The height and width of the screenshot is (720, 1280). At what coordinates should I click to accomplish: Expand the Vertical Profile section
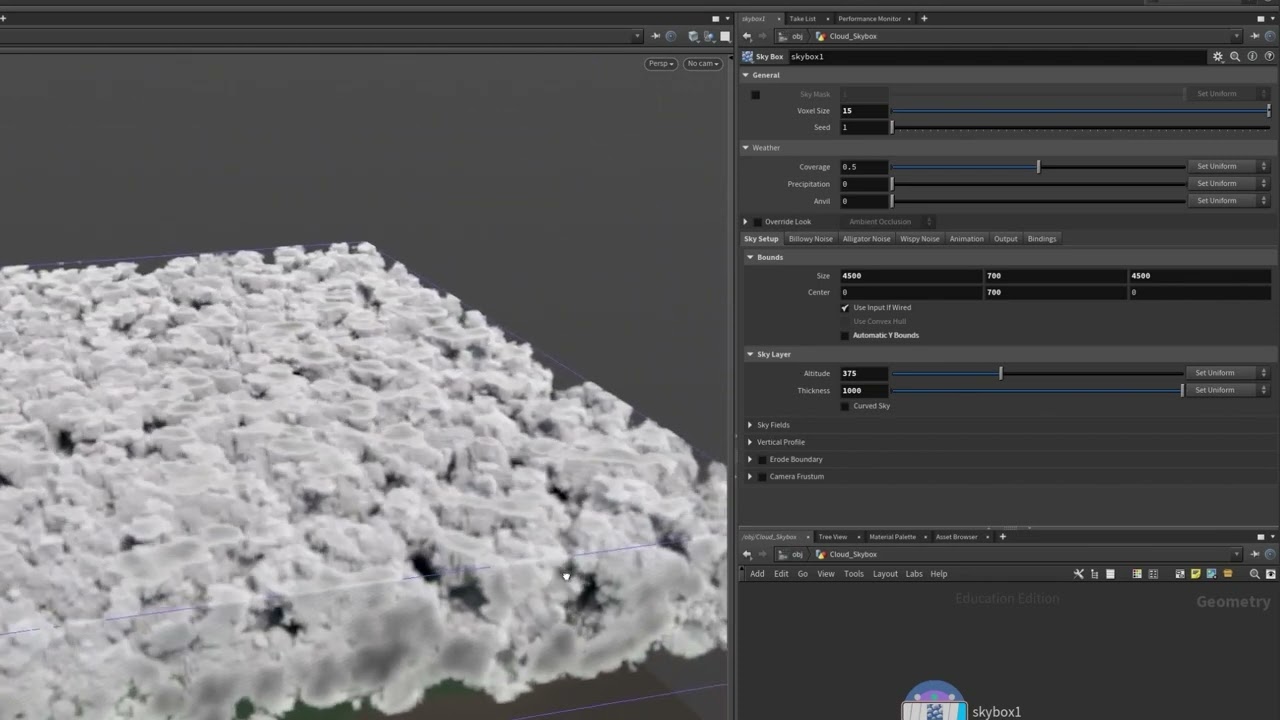(750, 442)
